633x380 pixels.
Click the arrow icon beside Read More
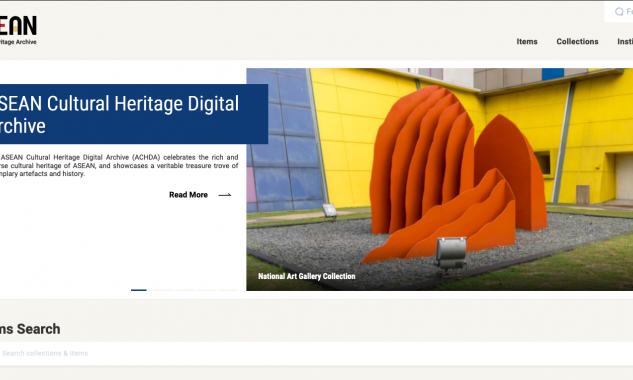tap(224, 195)
